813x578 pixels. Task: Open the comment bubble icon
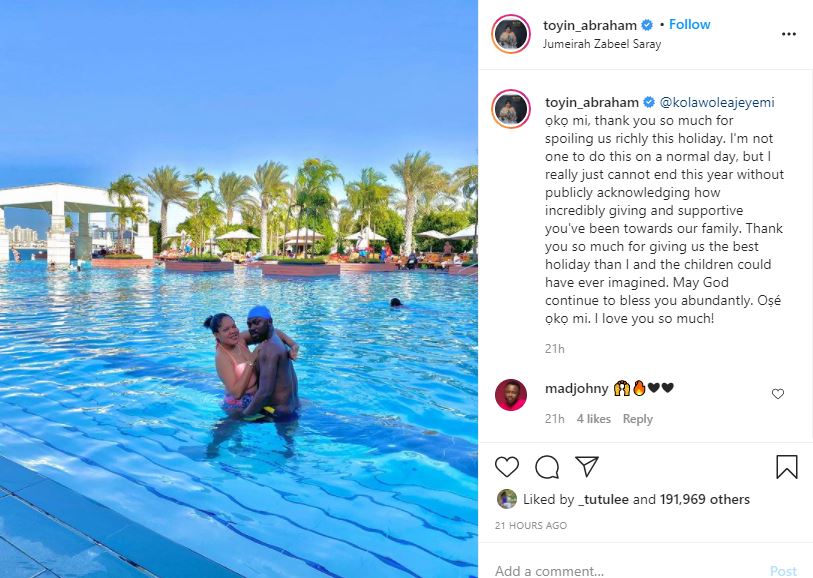click(547, 467)
